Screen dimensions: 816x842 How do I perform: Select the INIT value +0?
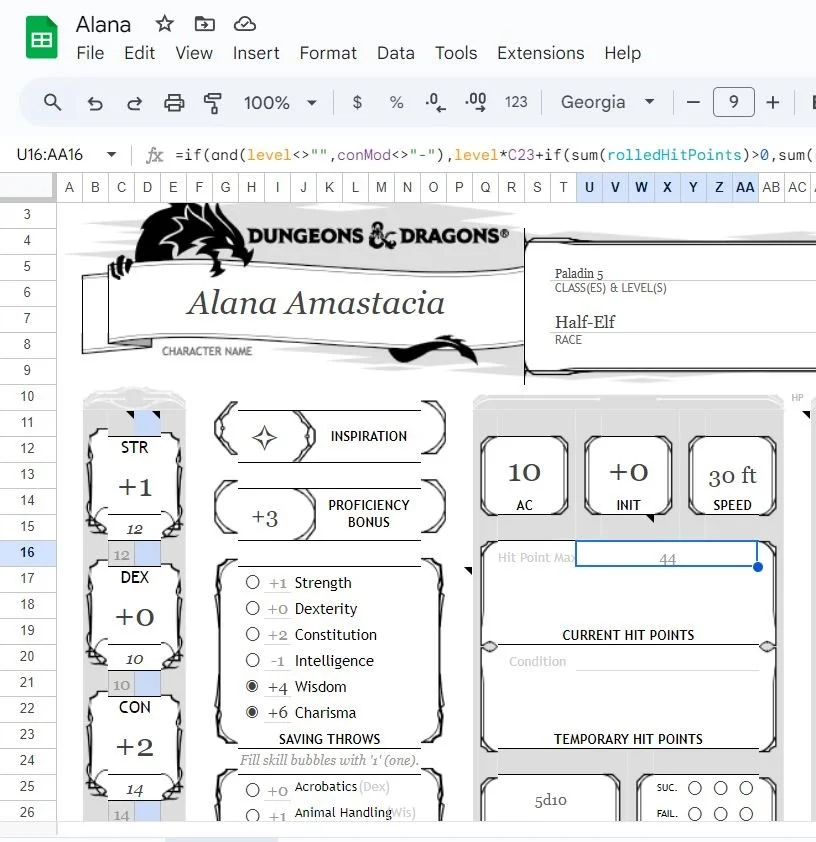pos(629,473)
